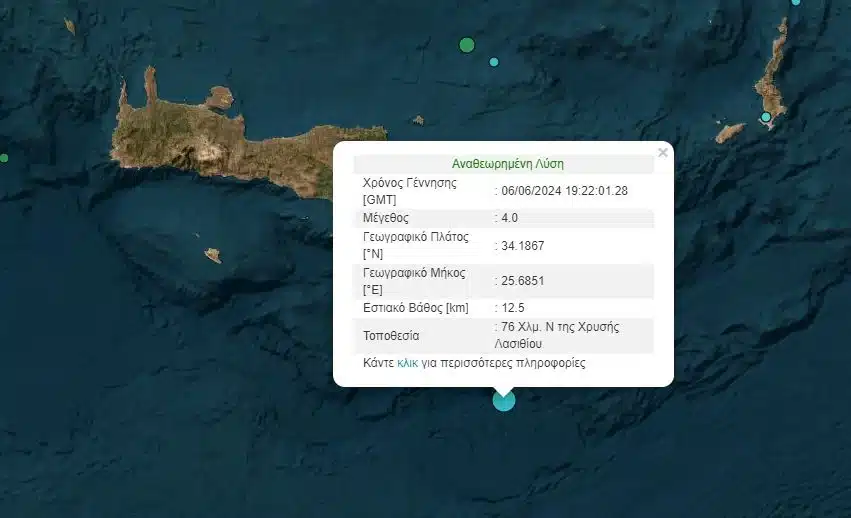Screen dimensions: 851x518
Task: Click the teal marker at the top-right corner
Action: click(796, 2)
